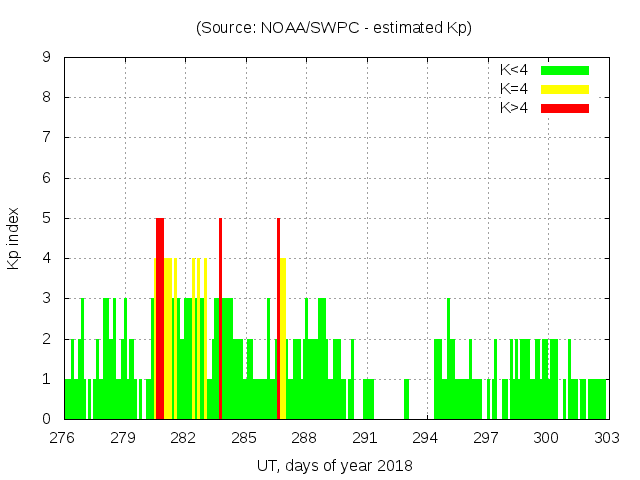640x480 pixels.
Task: Select the "K>4" legend label text
Action: click(514, 108)
